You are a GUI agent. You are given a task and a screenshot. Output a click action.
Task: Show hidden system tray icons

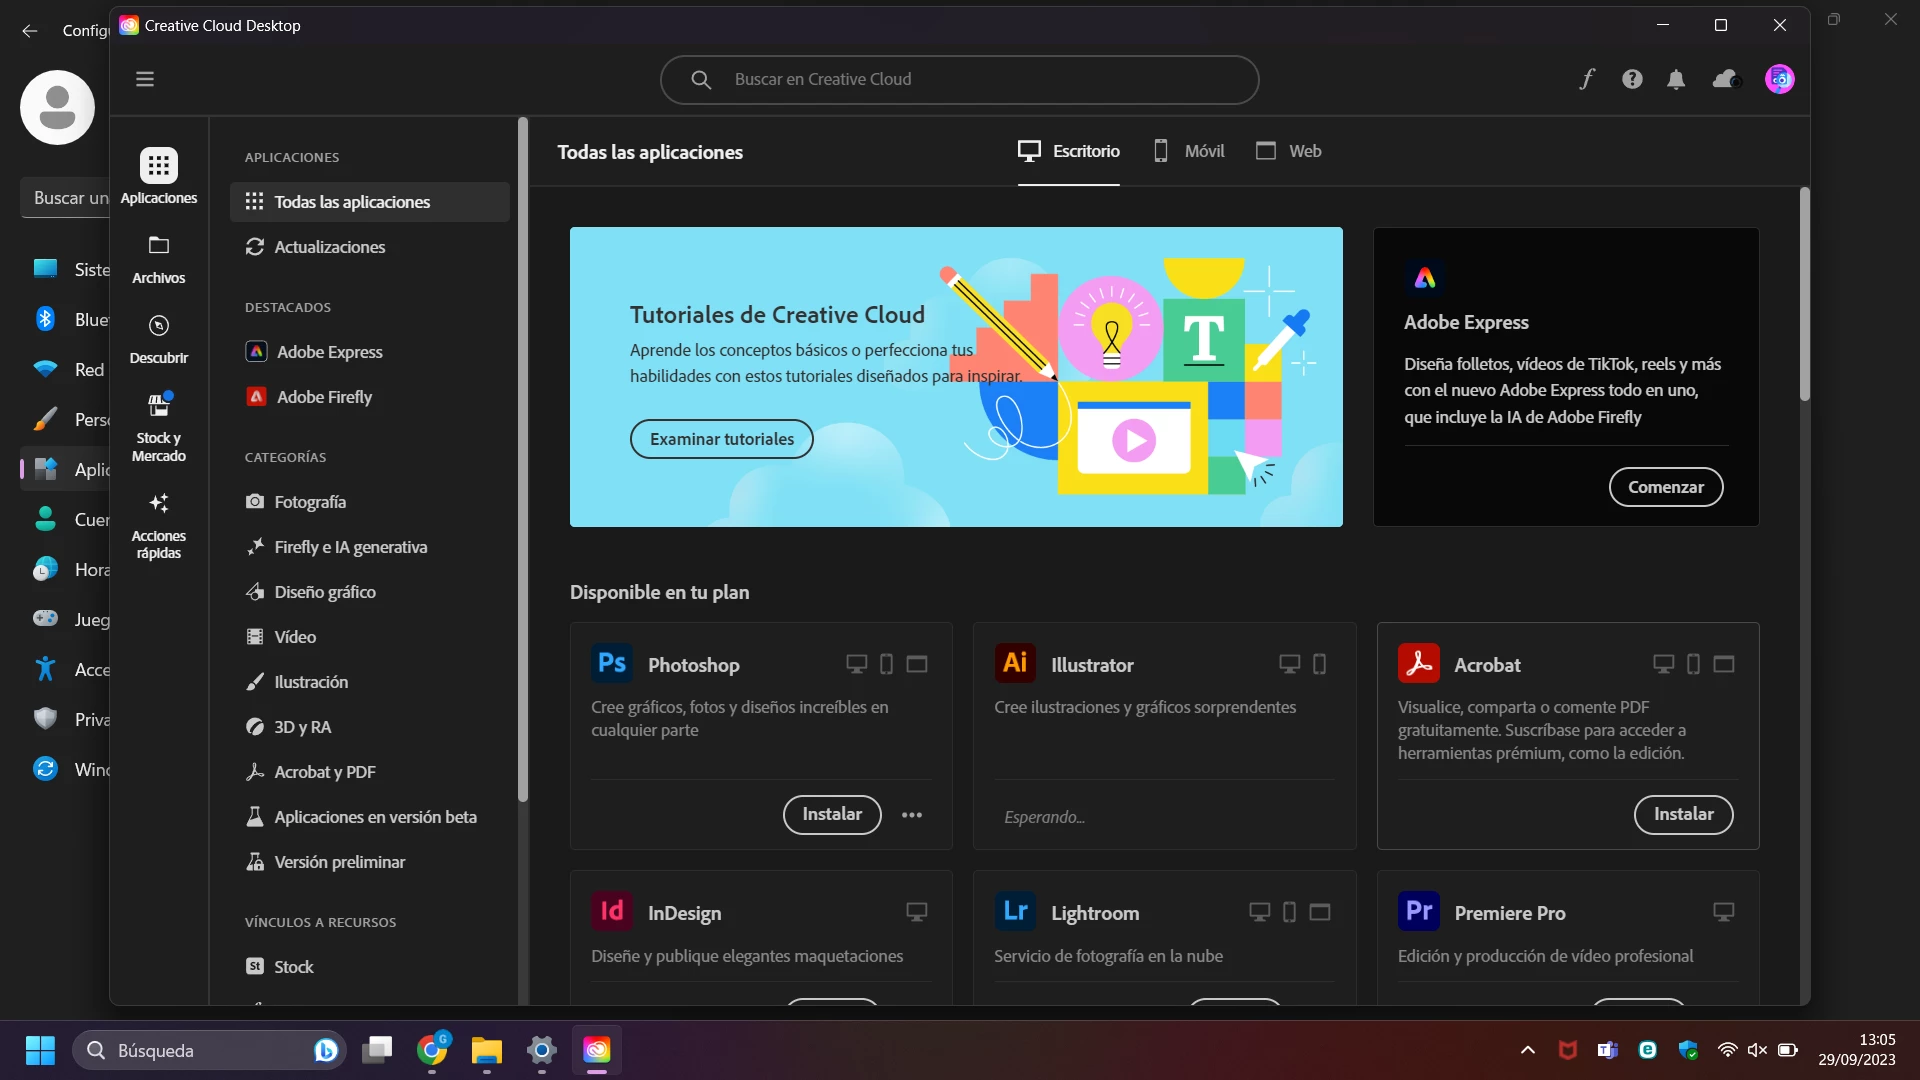click(x=1527, y=1050)
